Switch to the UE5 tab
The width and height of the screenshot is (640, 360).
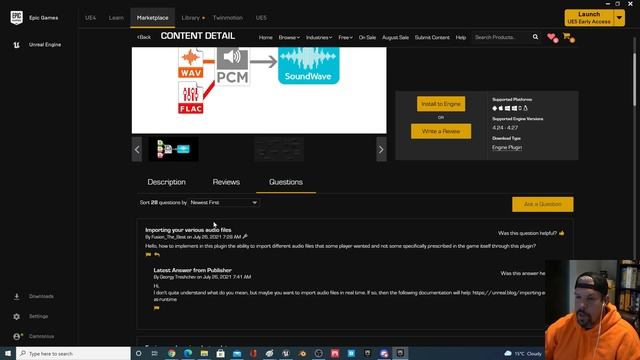coord(261,18)
